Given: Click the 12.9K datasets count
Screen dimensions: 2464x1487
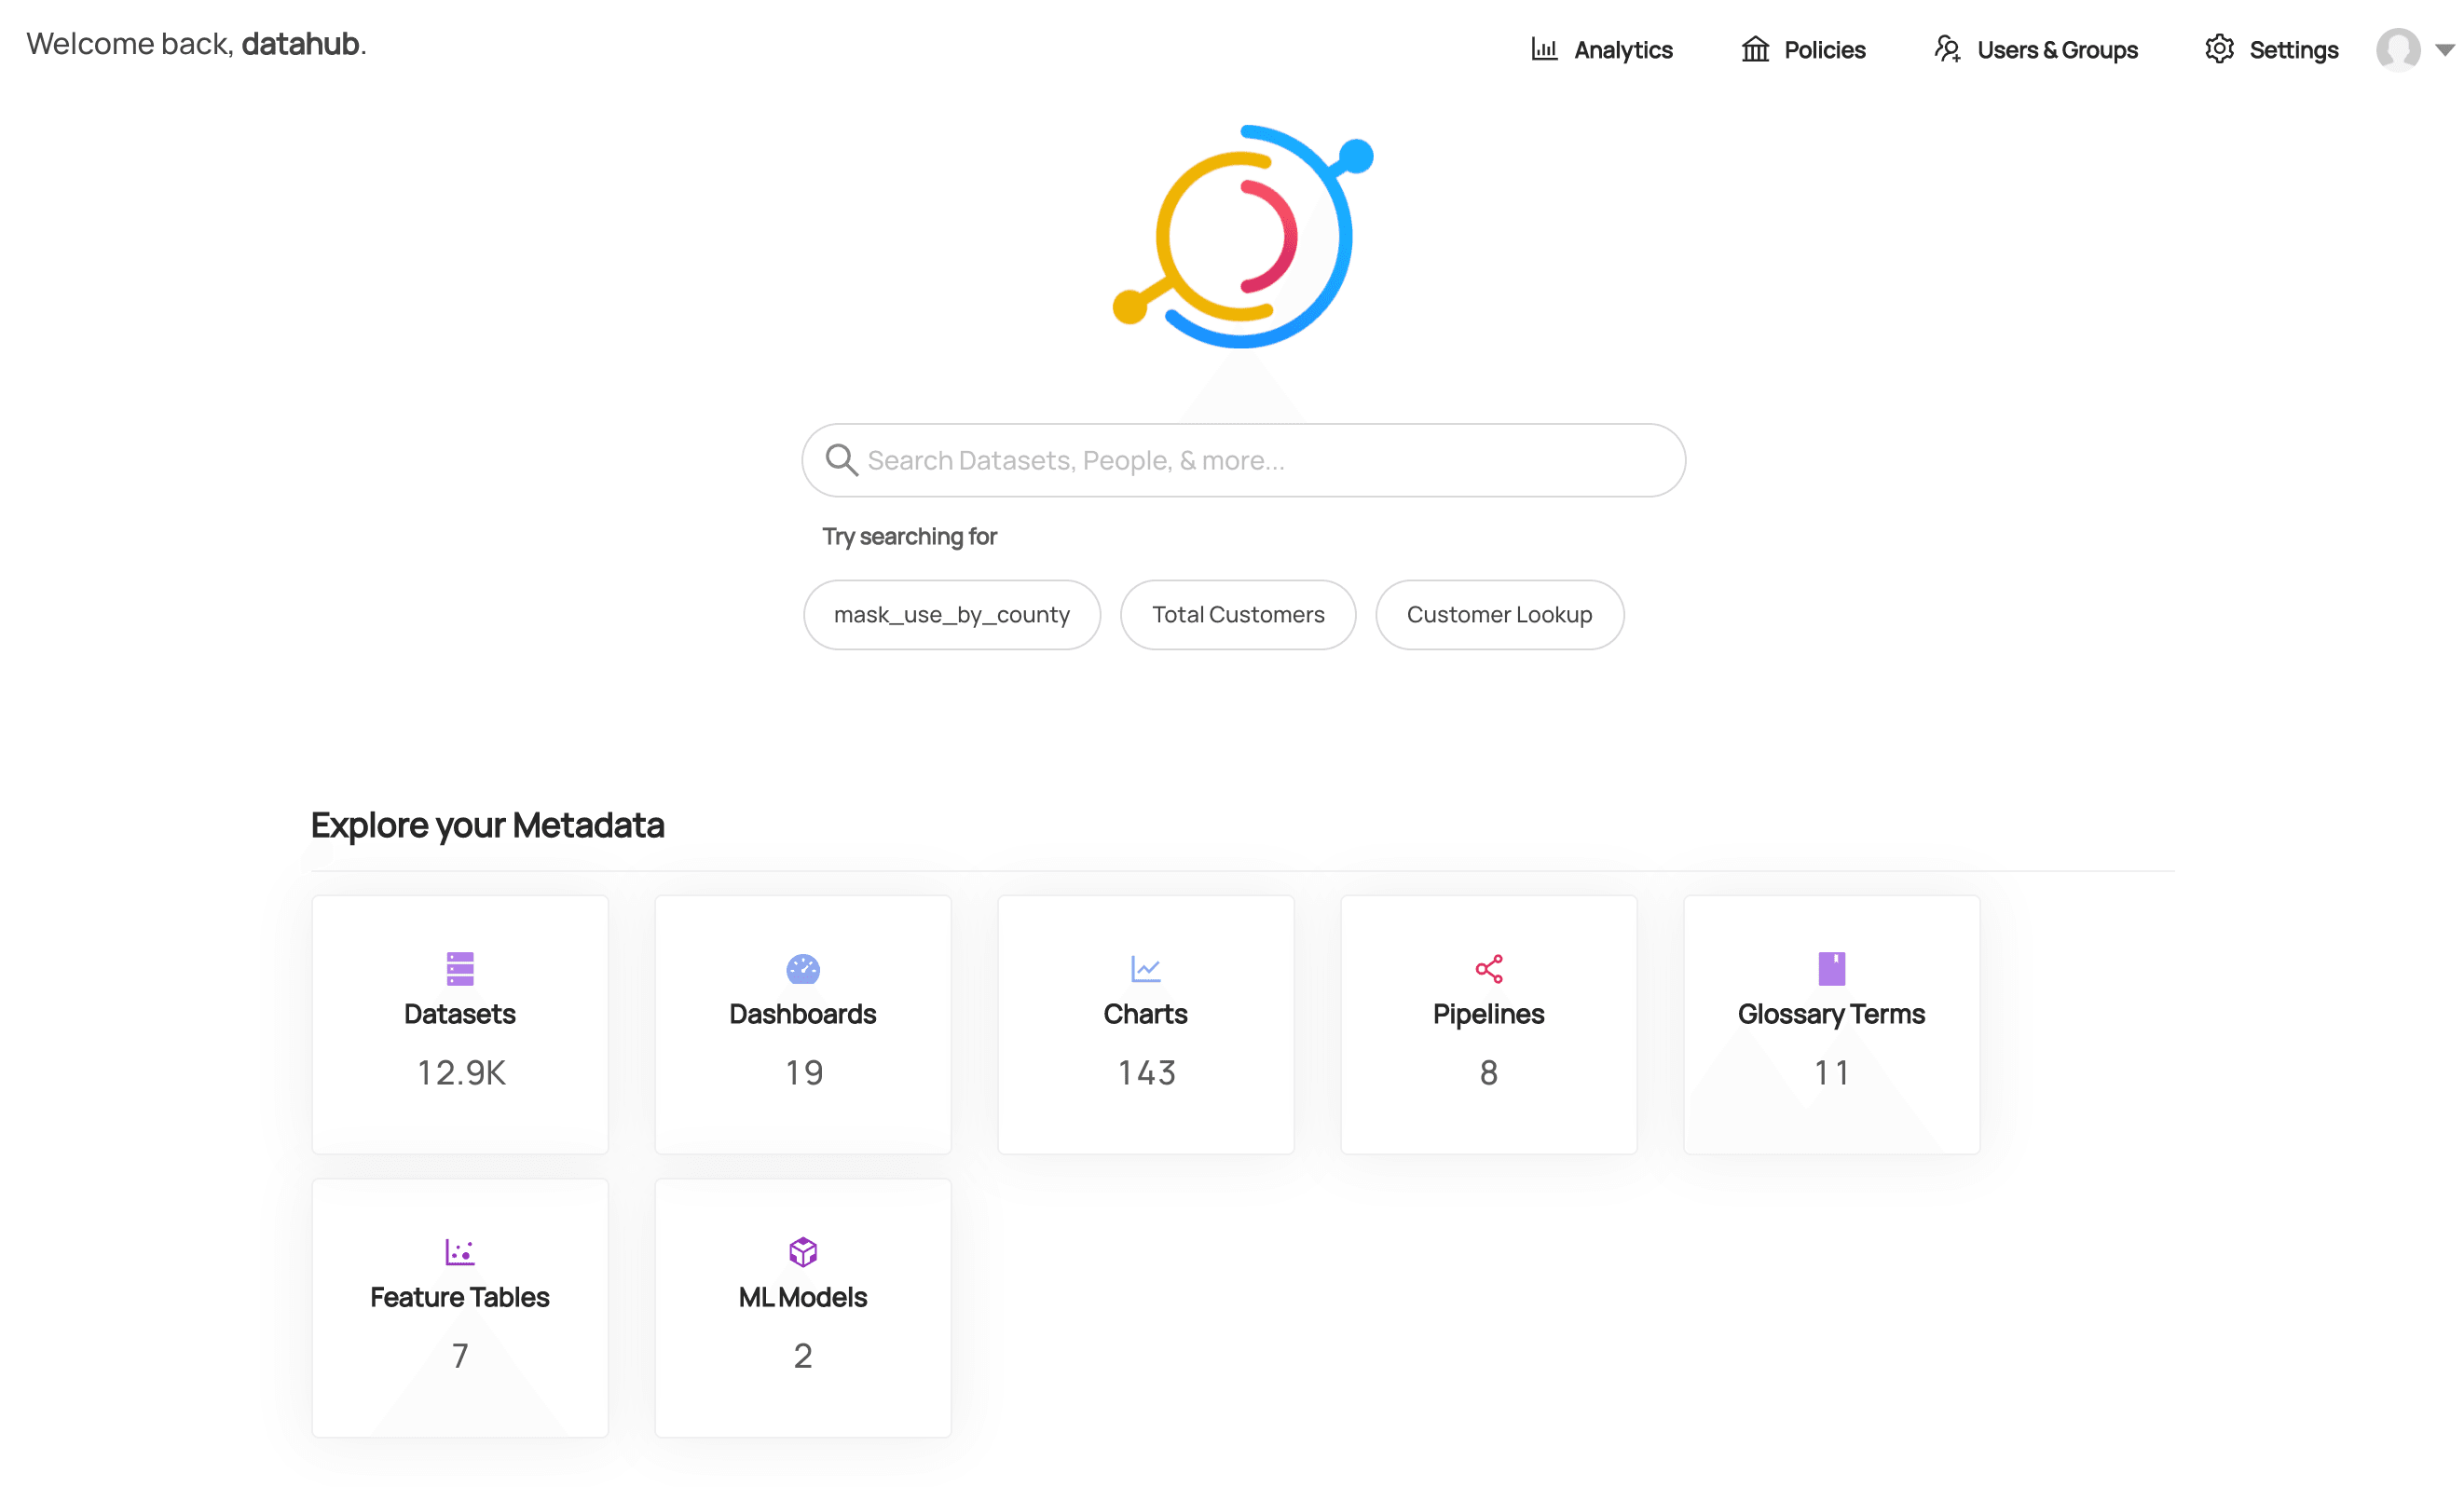Looking at the screenshot, I should tap(461, 1072).
